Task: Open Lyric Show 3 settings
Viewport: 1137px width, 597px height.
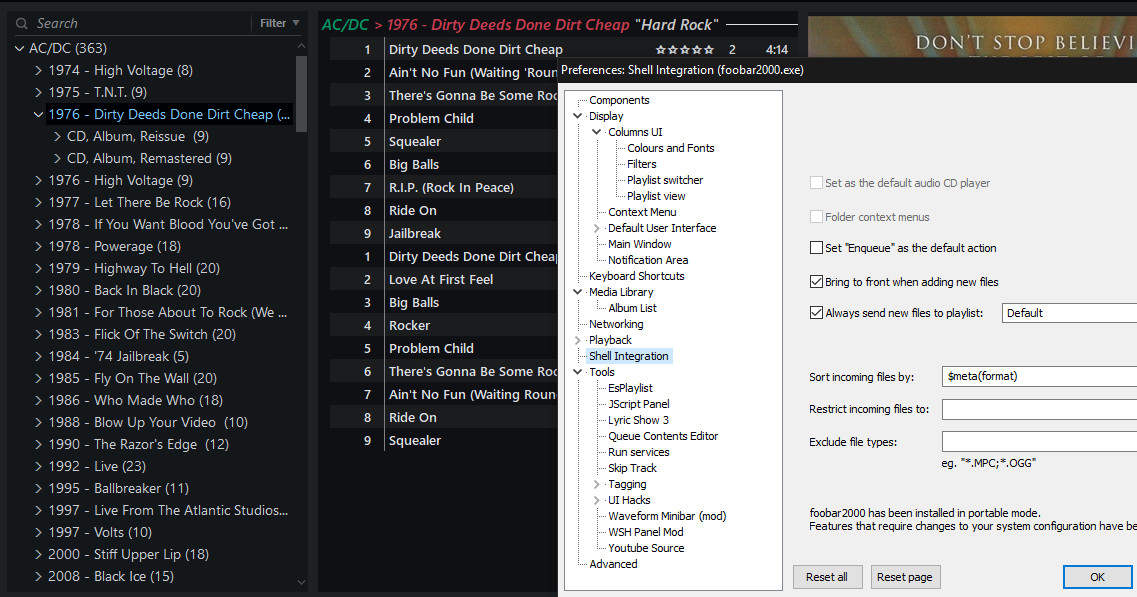Action: (x=639, y=420)
